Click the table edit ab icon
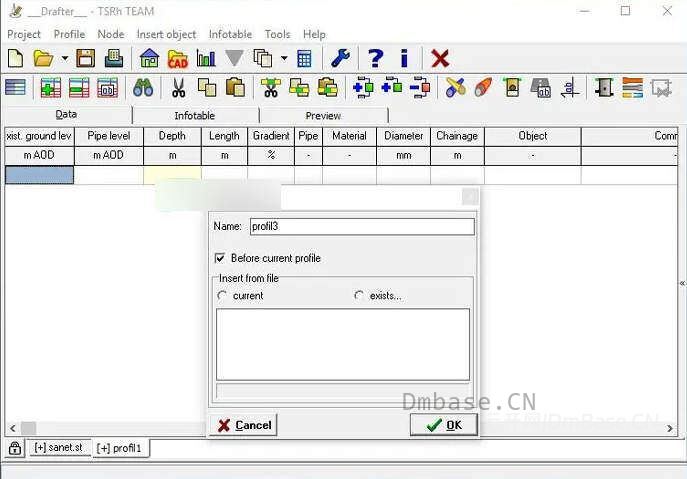 (x=107, y=87)
